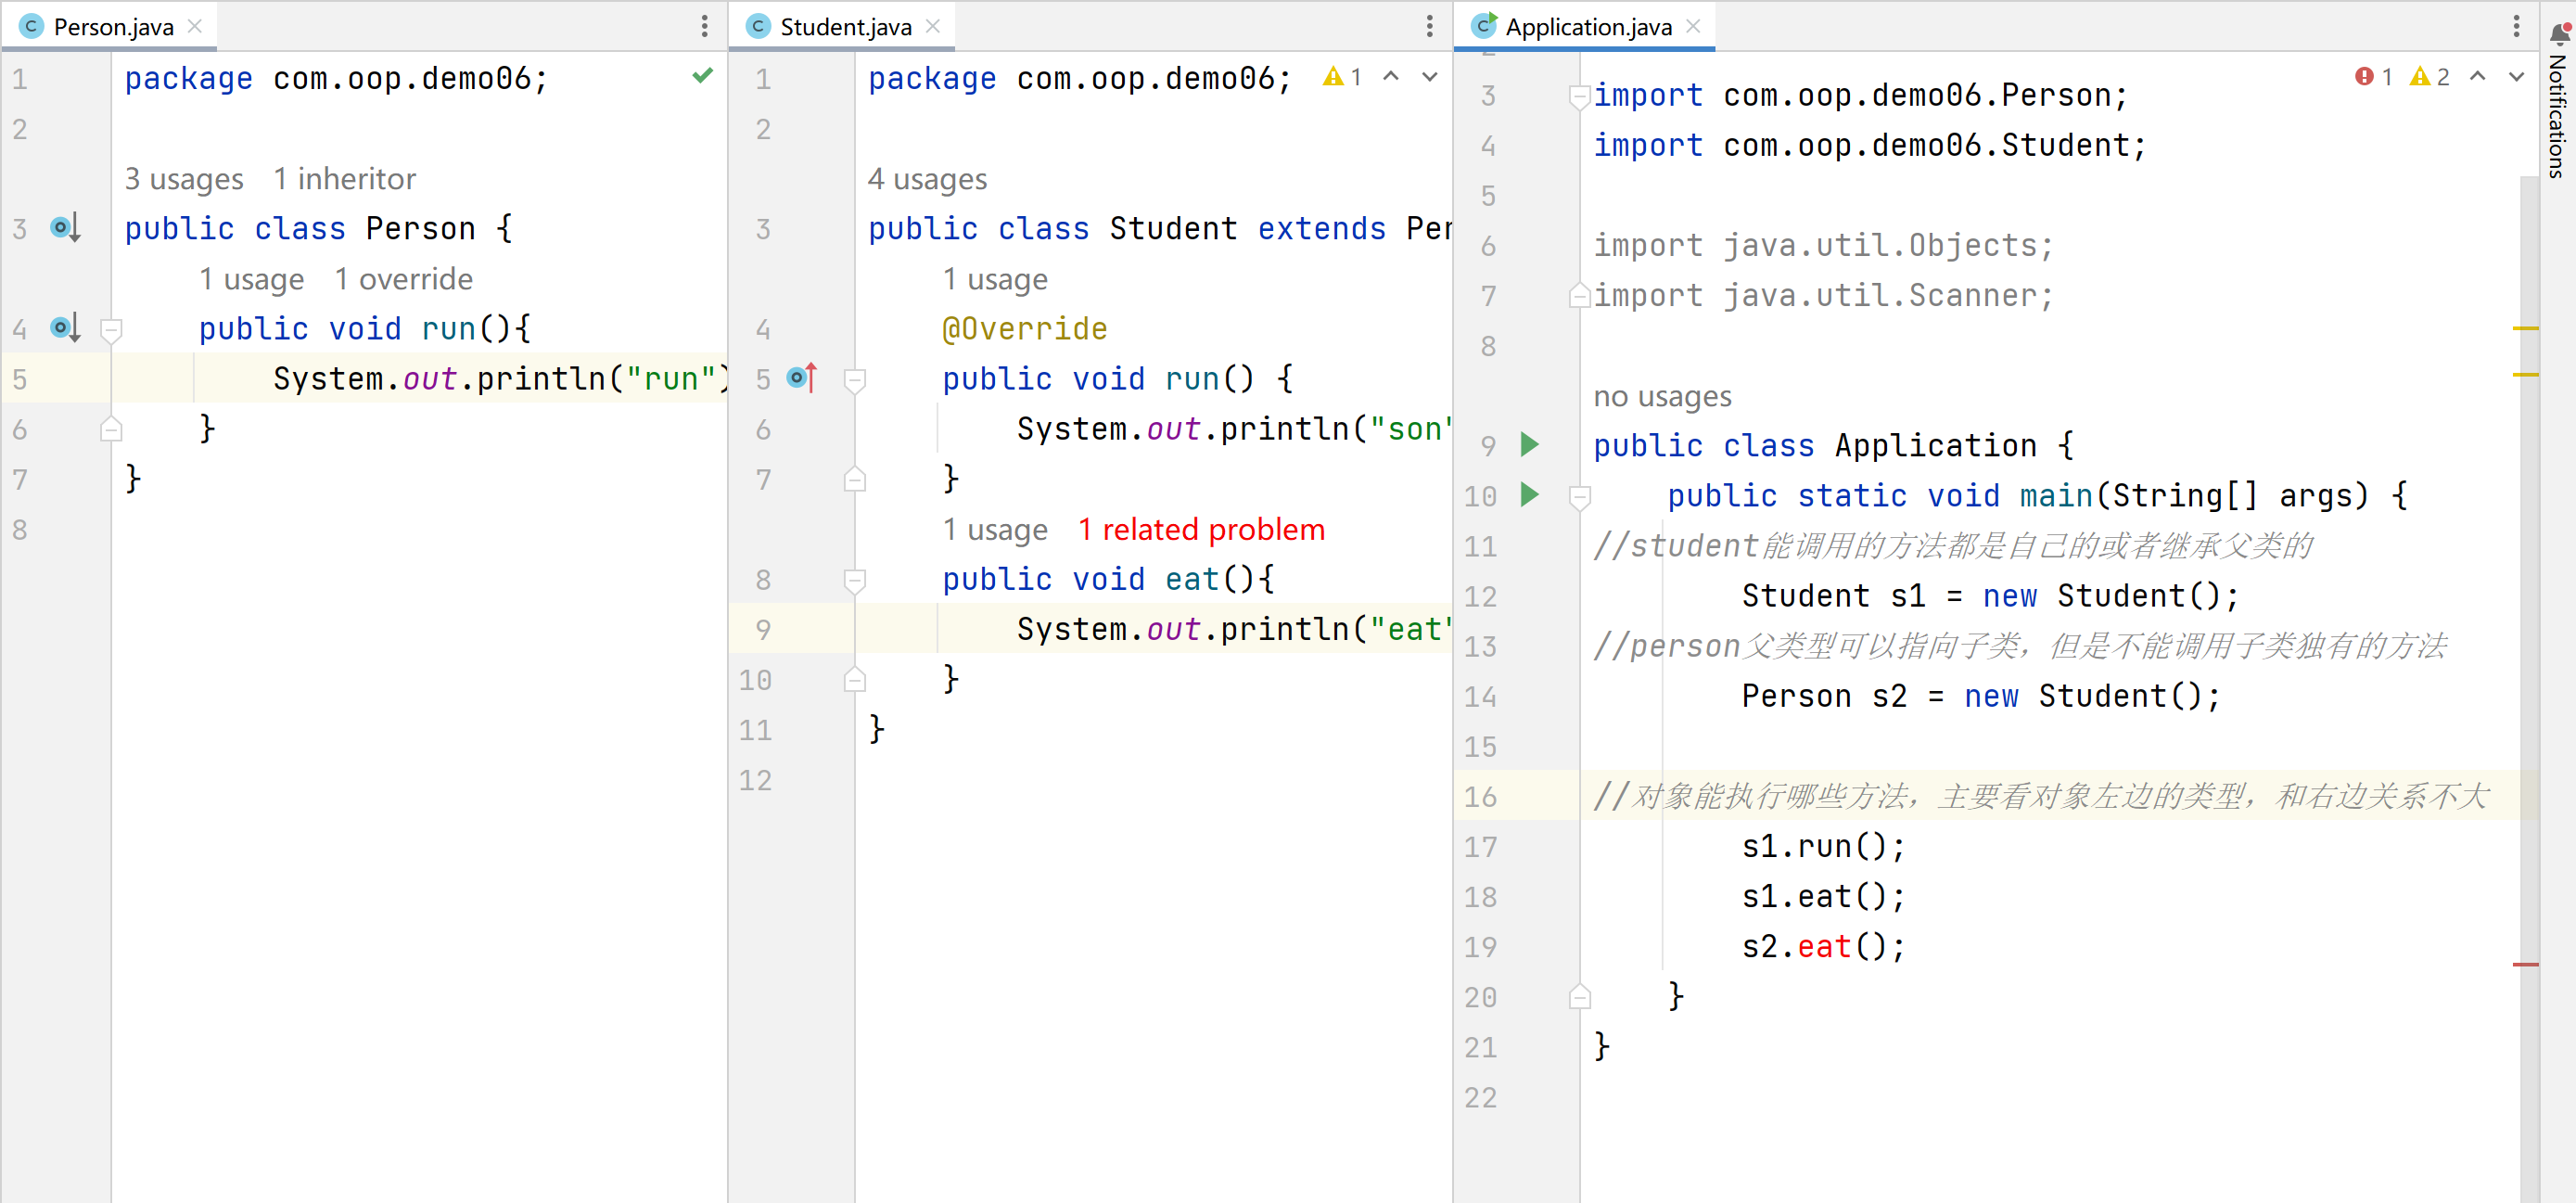Viewport: 2576px width, 1203px height.
Task: Close the Person.java tab
Action: (x=195, y=27)
